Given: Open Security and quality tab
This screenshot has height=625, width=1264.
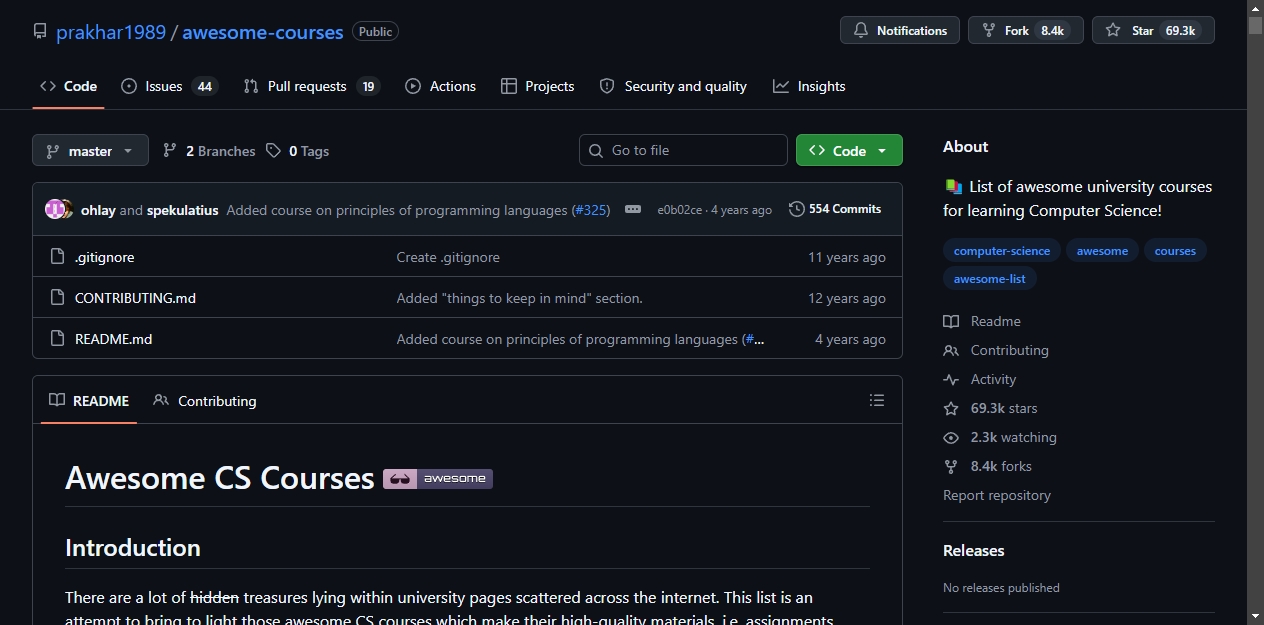Looking at the screenshot, I should click(x=672, y=86).
